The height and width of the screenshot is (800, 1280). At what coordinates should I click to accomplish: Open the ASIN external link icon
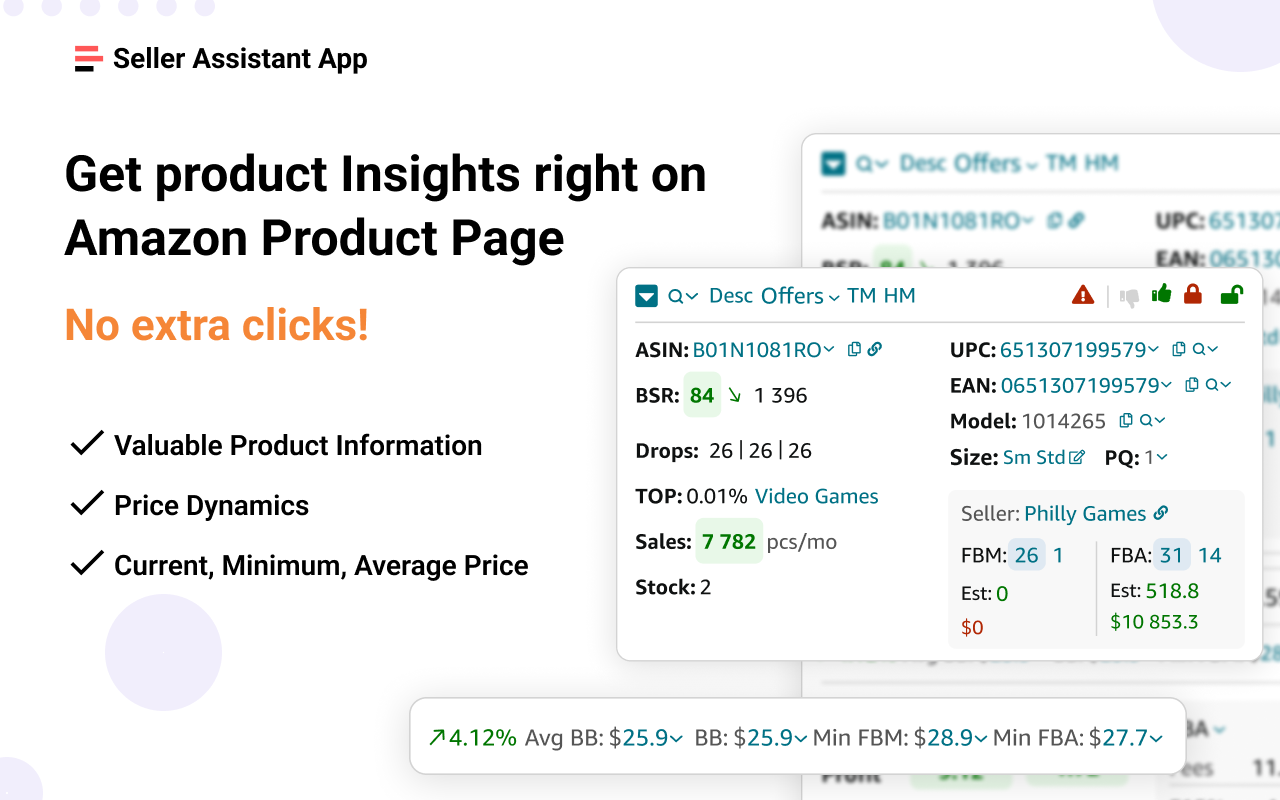(873, 349)
